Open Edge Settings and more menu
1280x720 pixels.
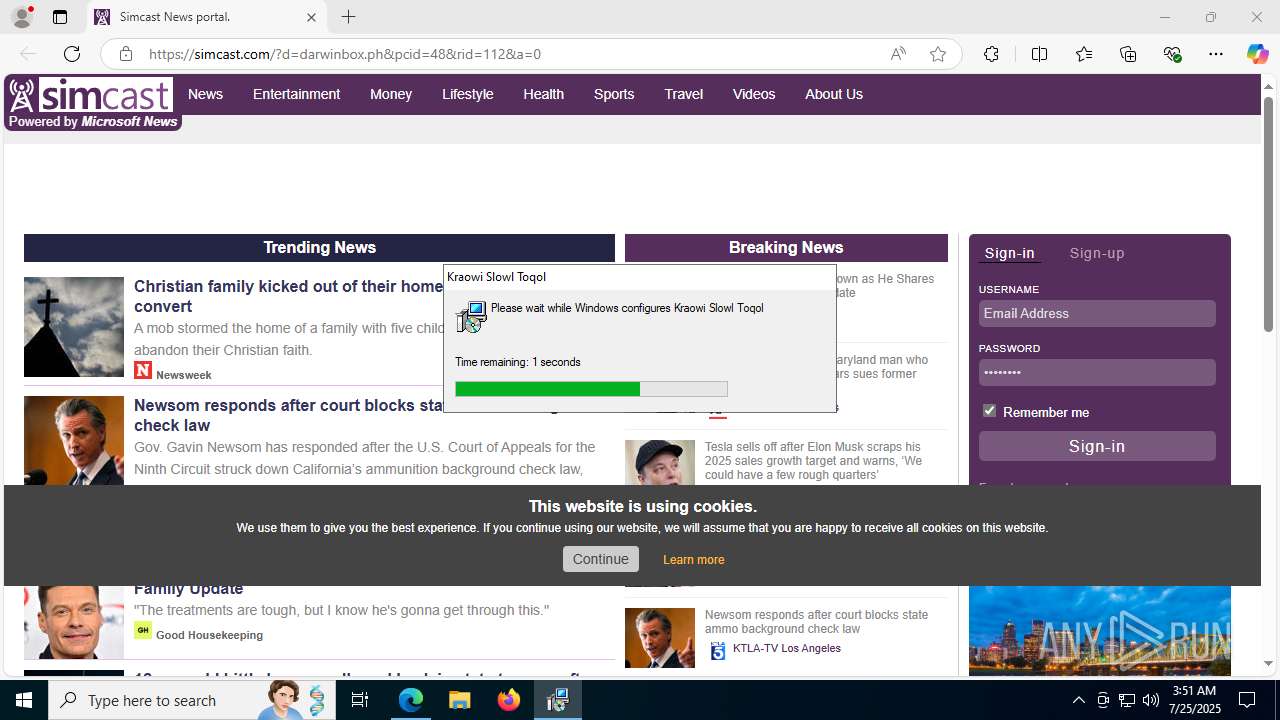pyautogui.click(x=1216, y=54)
